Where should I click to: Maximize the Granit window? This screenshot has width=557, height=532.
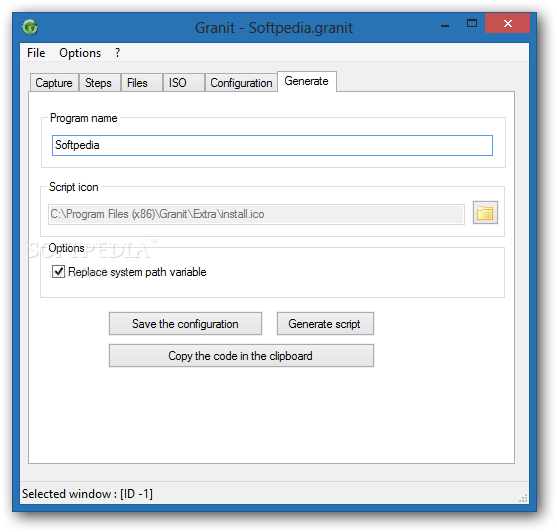472,24
